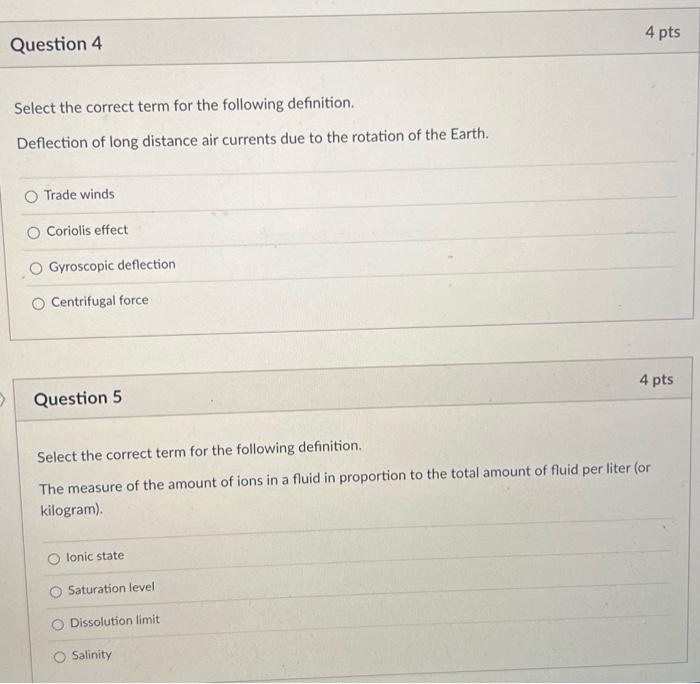Select the Trade winds radio button
This screenshot has height=684, width=700.
(x=31, y=197)
